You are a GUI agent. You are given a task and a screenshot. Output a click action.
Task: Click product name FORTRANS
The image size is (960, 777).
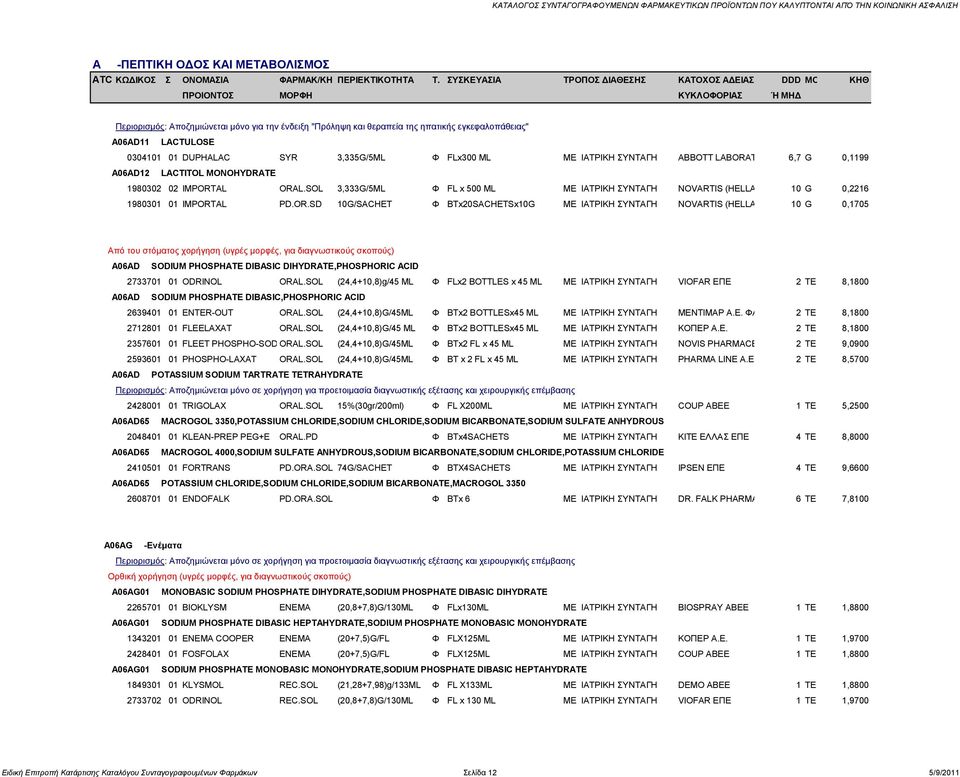coord(206,468)
